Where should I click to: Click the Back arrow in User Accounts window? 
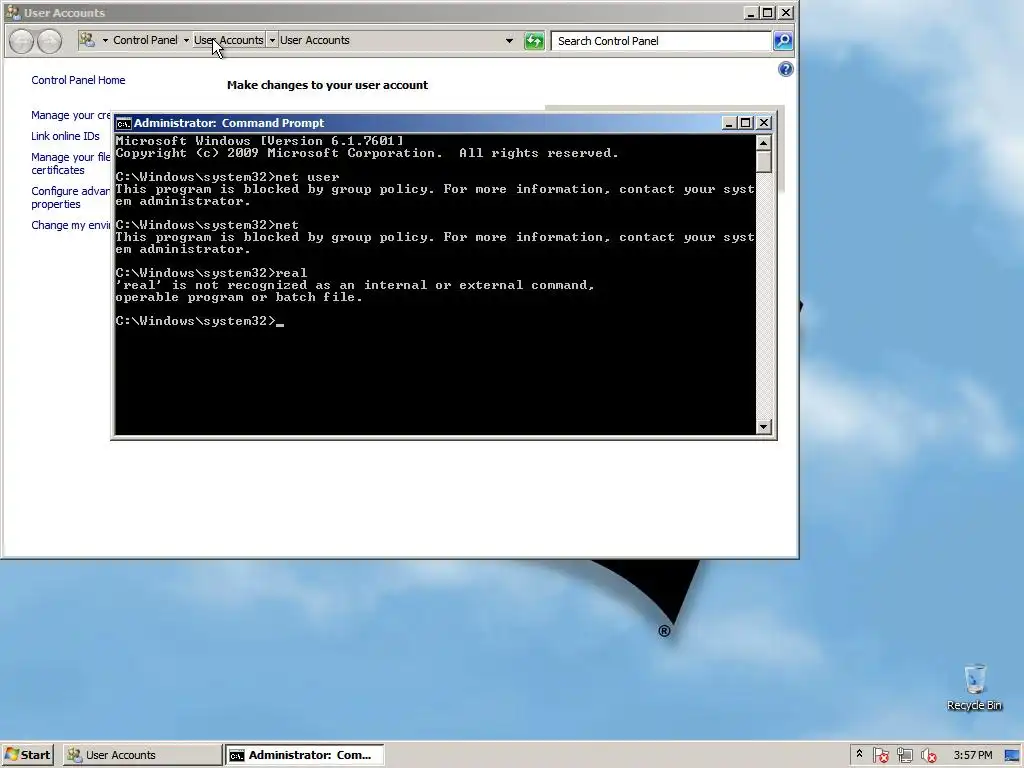tap(21, 41)
